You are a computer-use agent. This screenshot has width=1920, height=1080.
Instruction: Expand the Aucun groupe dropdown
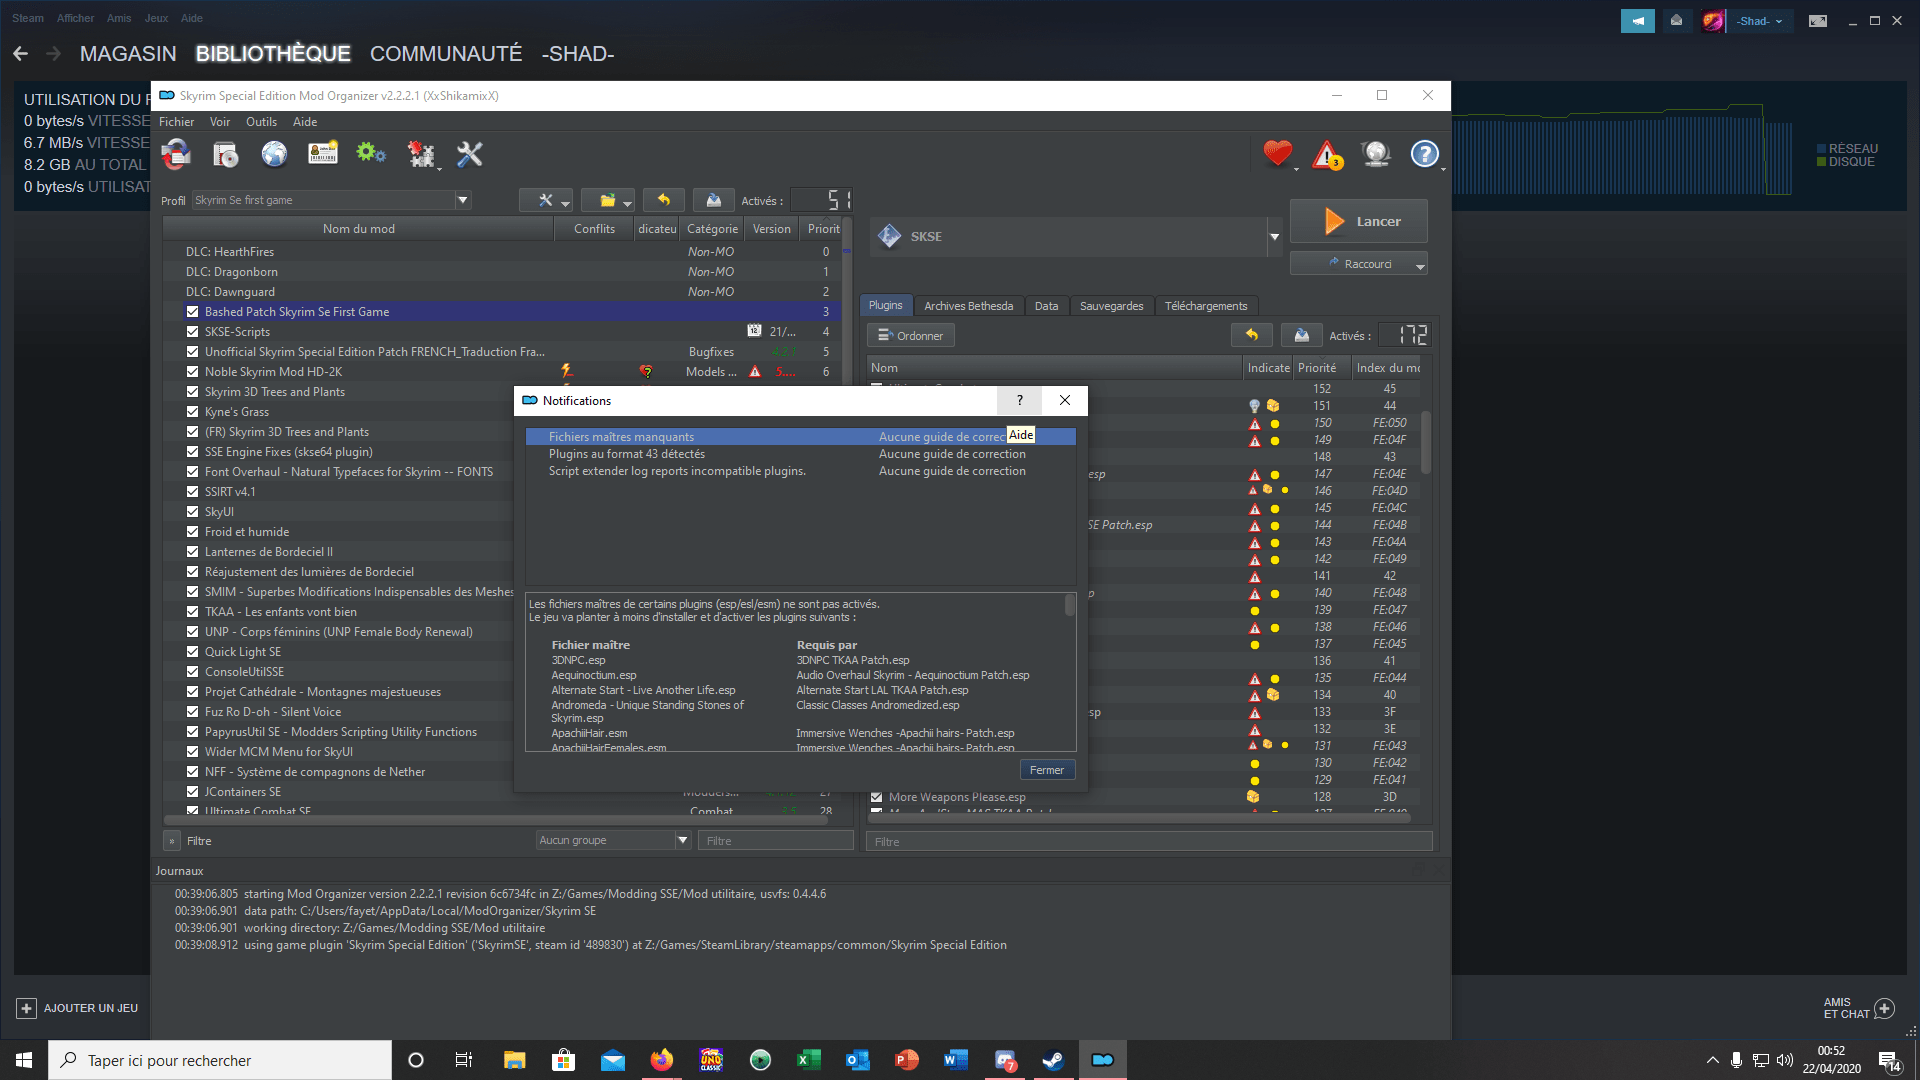[x=683, y=841]
